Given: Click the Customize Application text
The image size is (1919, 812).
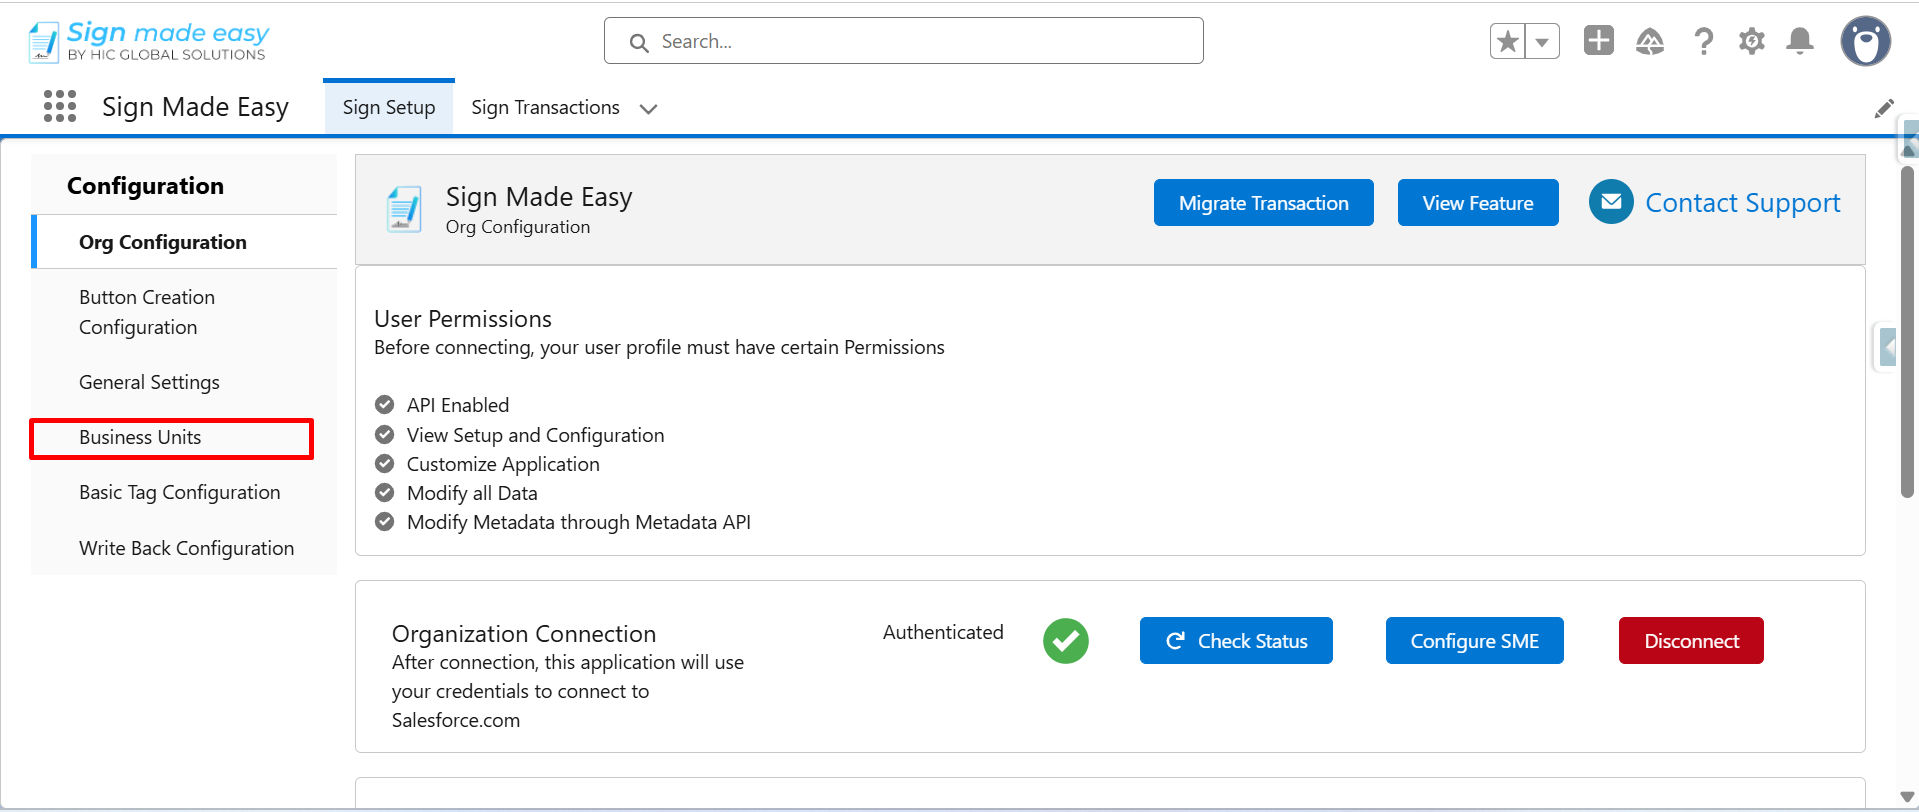Looking at the screenshot, I should (503, 464).
